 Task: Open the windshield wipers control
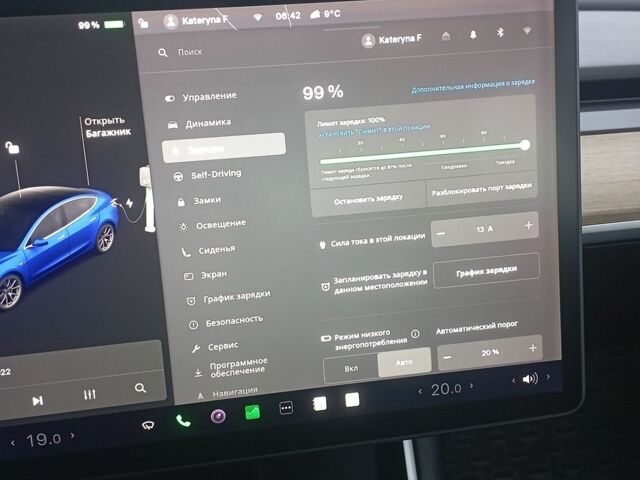pyautogui.click(x=148, y=426)
